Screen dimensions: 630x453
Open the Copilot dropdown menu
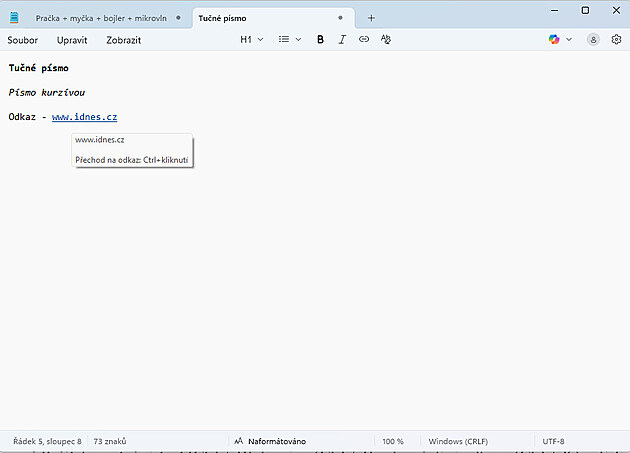[560, 40]
